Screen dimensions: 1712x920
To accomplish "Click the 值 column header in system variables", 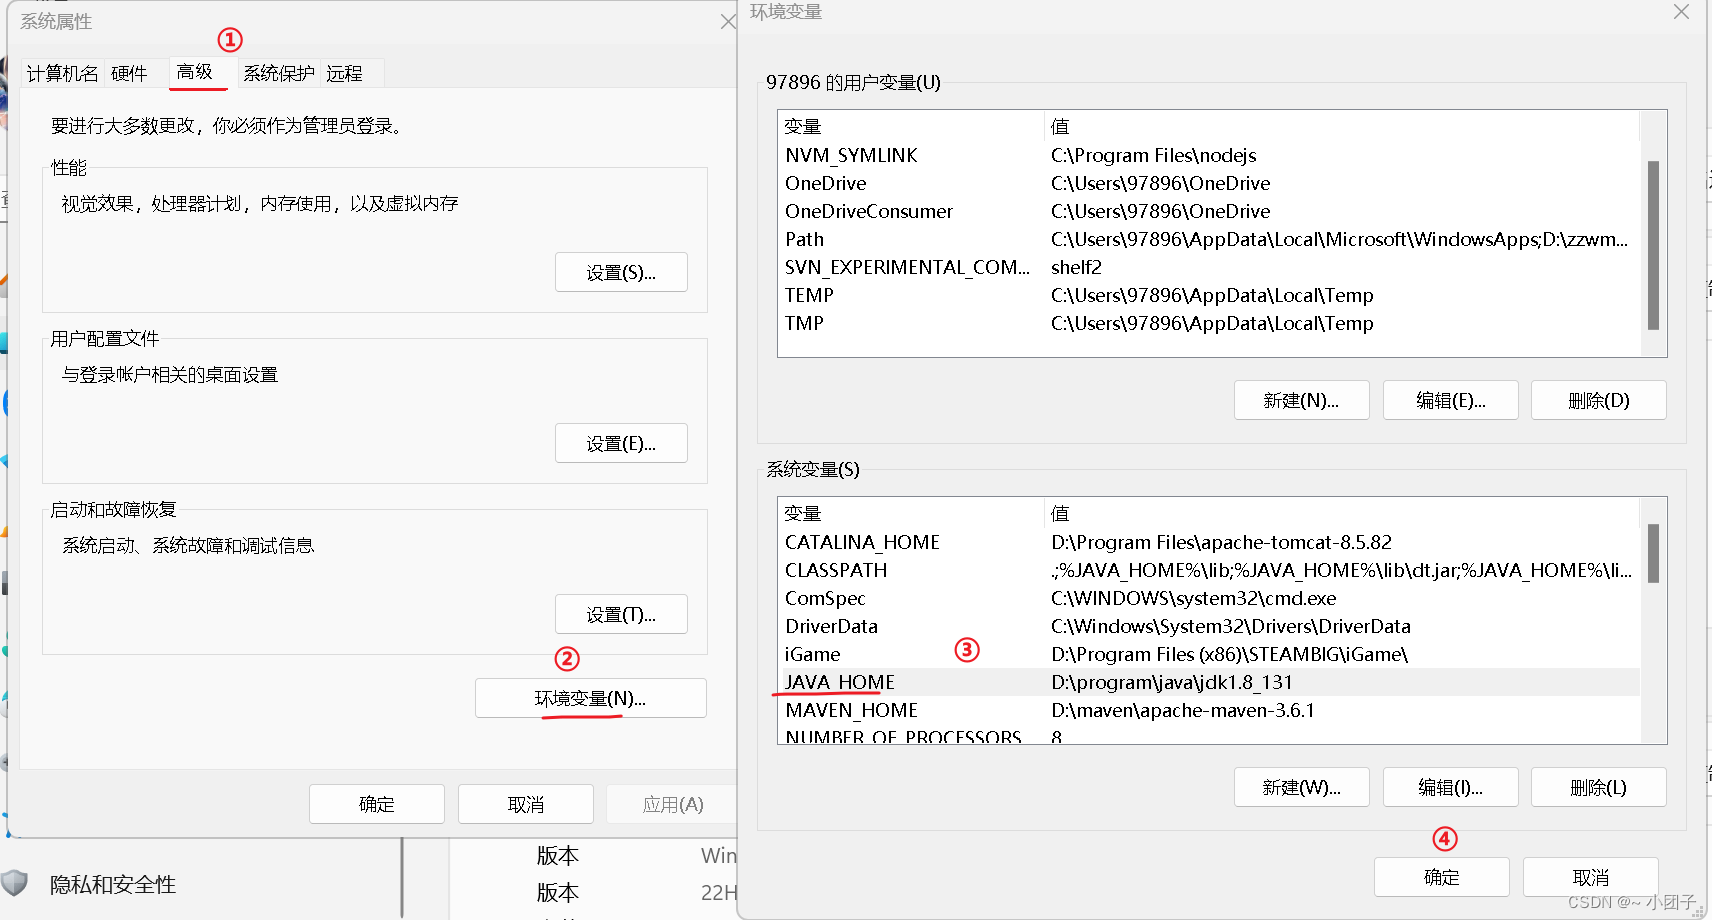I will click(1342, 513).
